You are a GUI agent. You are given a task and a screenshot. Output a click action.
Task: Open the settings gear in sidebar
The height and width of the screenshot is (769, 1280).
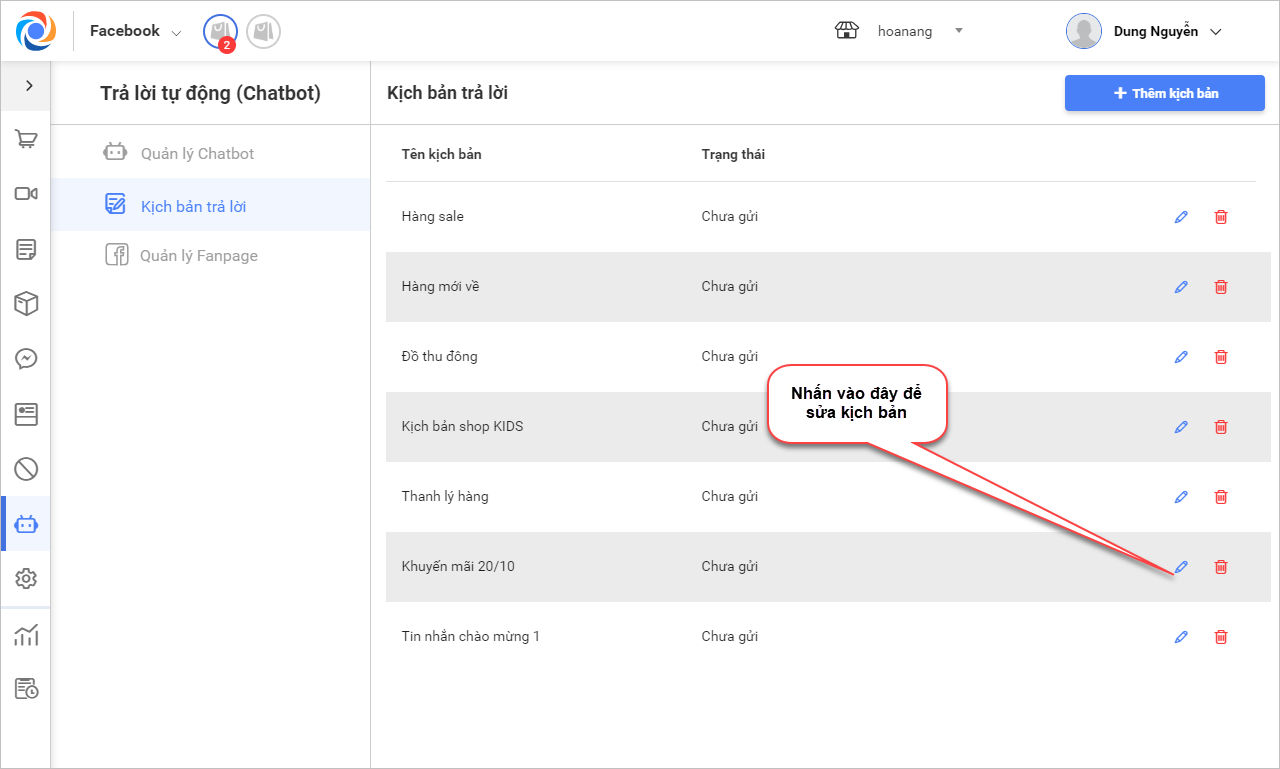click(26, 578)
